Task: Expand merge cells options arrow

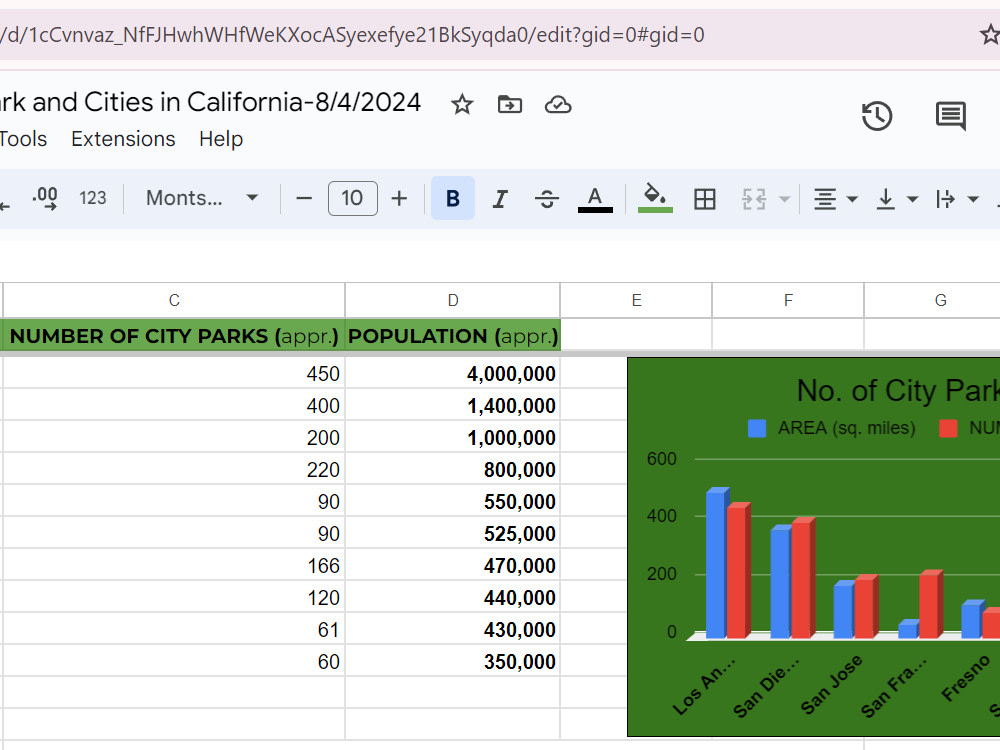Action: coord(784,200)
